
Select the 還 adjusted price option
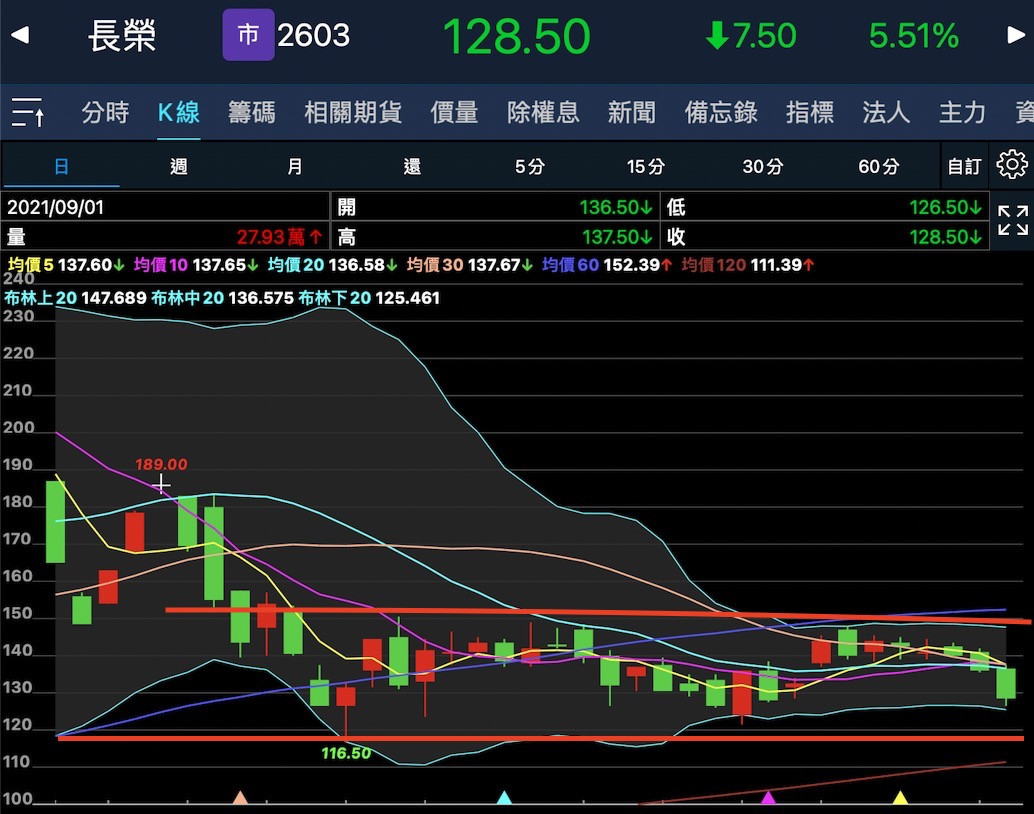[412, 166]
